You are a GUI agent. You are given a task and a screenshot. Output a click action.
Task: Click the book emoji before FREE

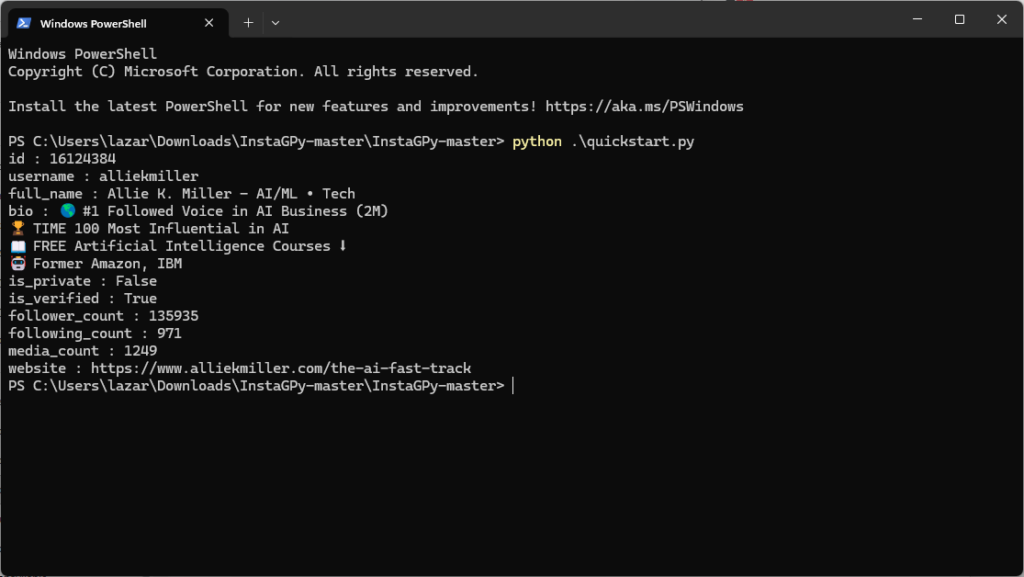pos(16,246)
